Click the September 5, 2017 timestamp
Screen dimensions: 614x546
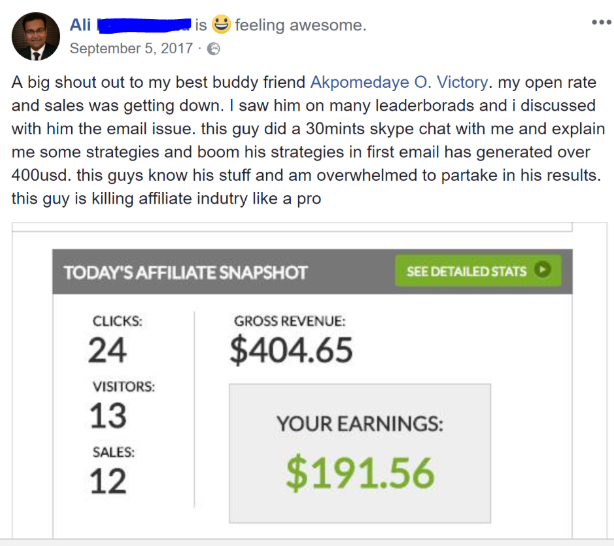[131, 49]
